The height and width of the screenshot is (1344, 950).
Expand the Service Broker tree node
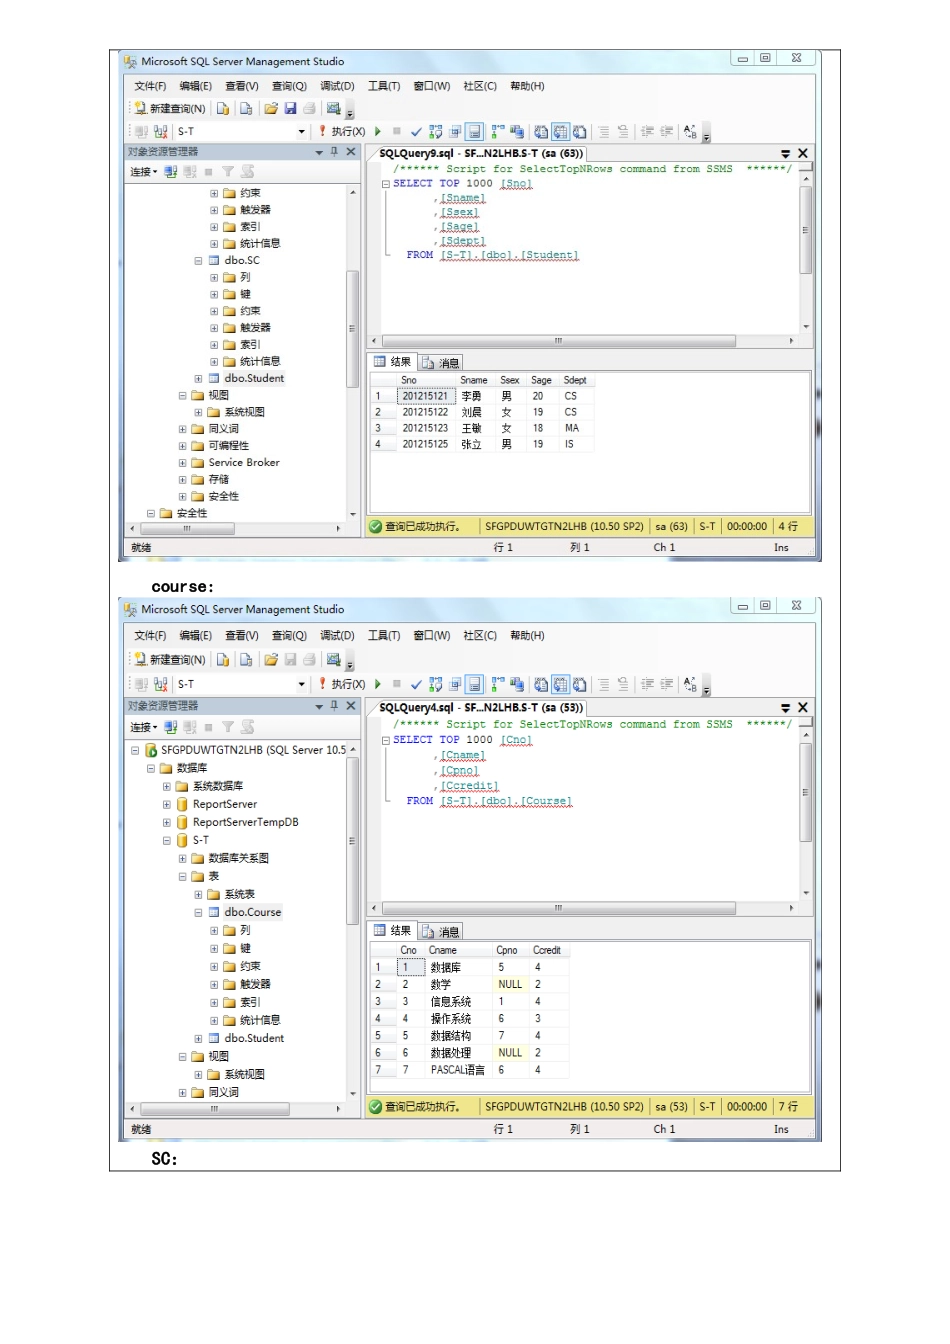[x=182, y=463]
